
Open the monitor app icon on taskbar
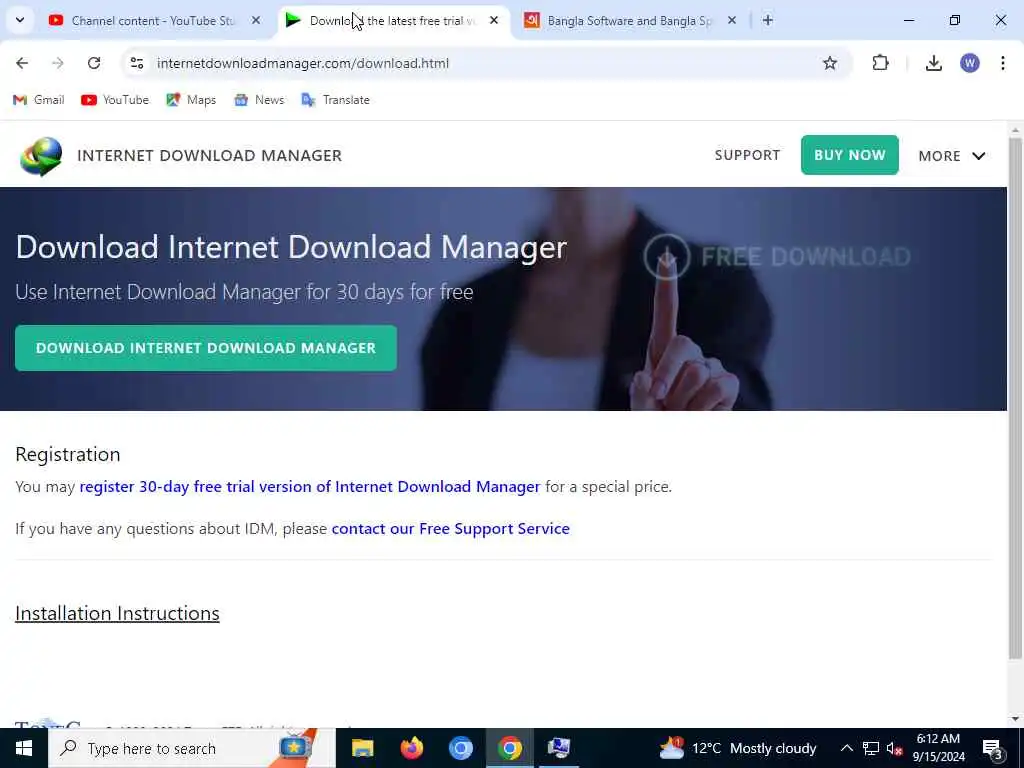coord(558,748)
